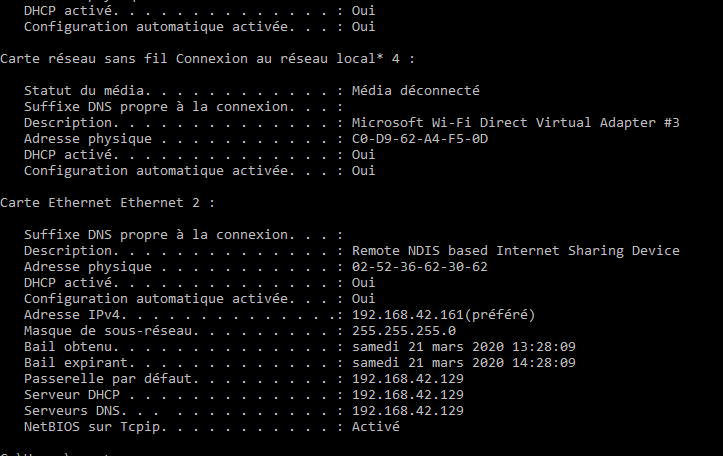Click the 'Passerelle par défaut' IP value

408,379
